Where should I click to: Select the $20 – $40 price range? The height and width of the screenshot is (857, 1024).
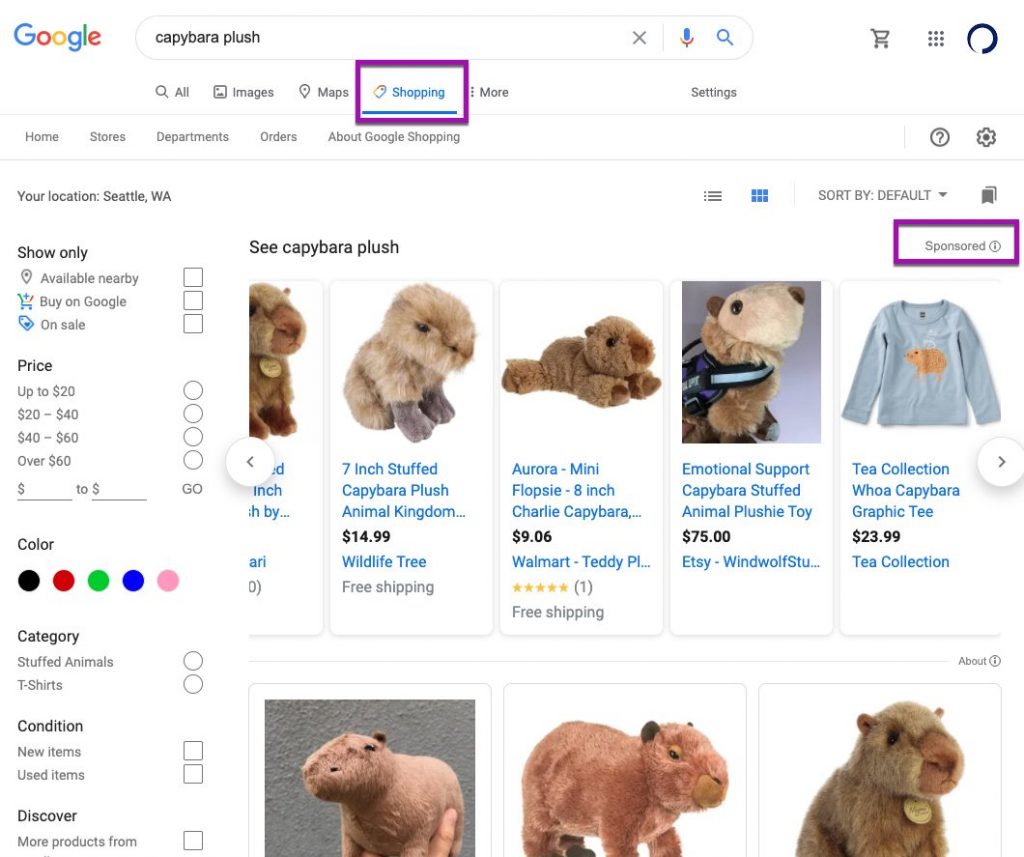click(193, 413)
